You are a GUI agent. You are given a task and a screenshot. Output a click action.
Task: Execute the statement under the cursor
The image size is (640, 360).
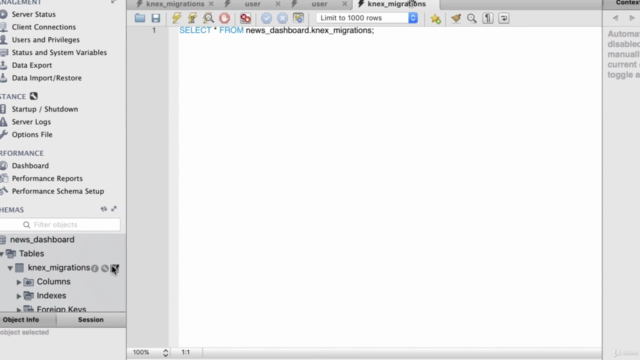(x=192, y=18)
